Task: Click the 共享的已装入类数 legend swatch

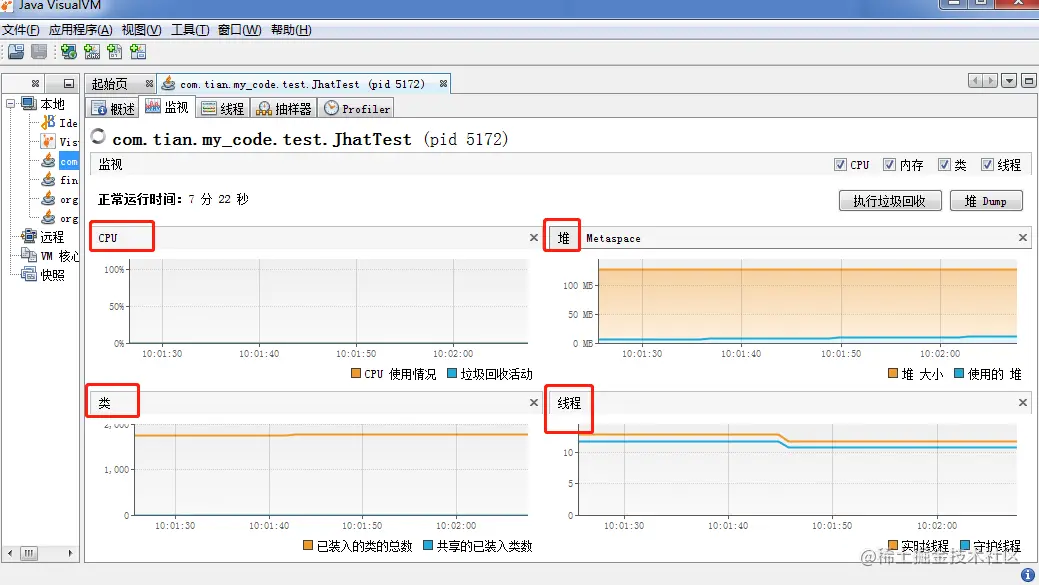Action: tap(427, 545)
